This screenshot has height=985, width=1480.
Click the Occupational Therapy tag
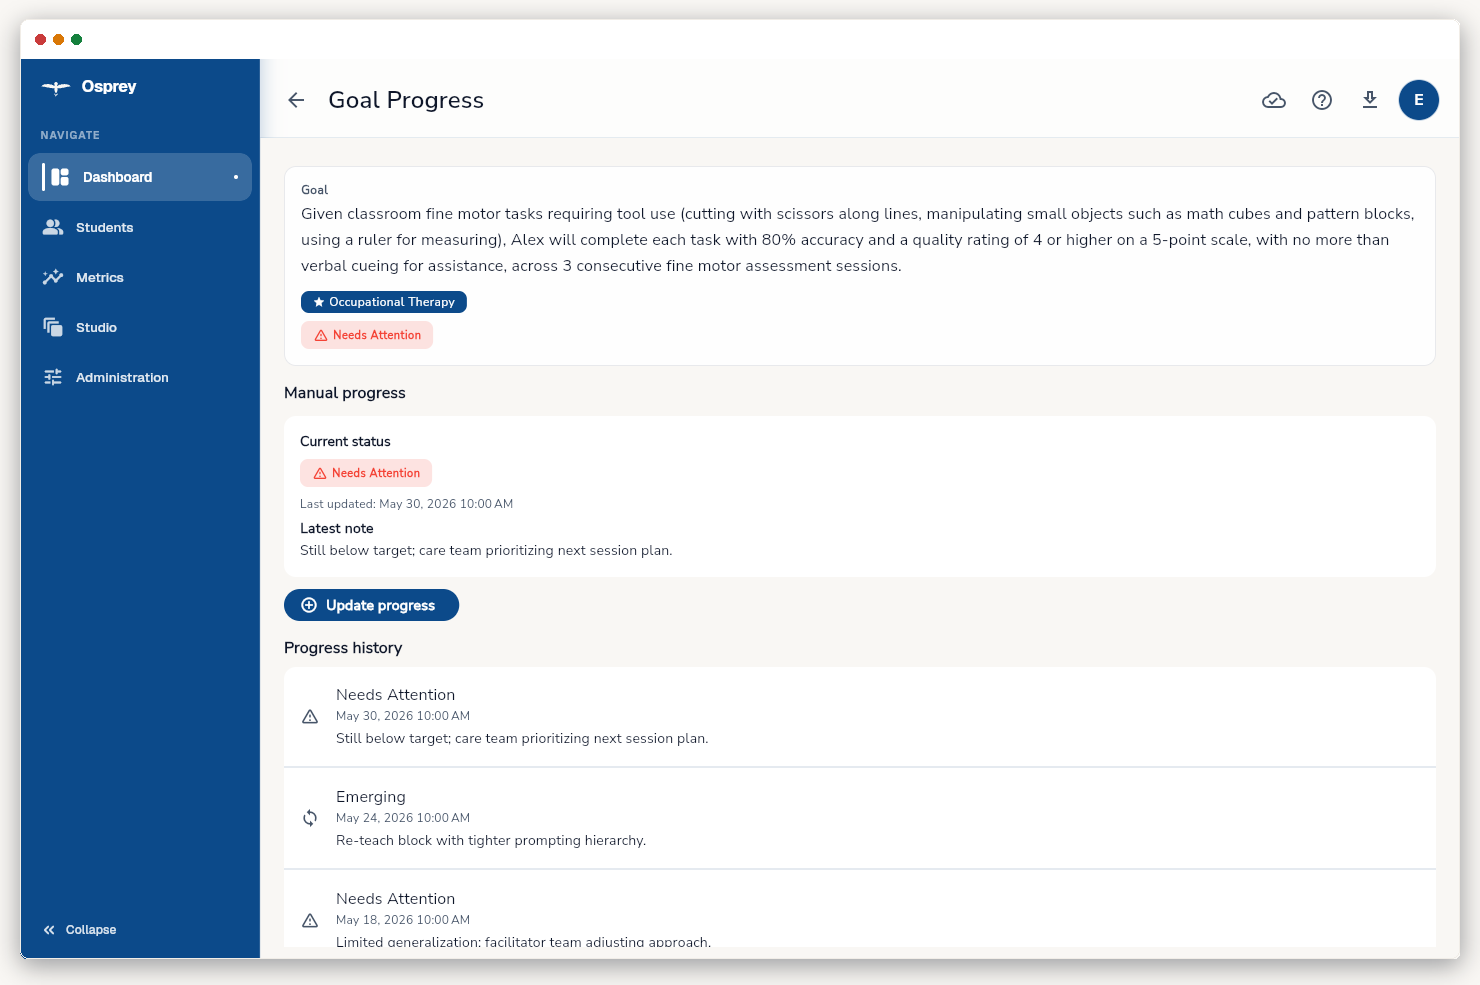(384, 302)
